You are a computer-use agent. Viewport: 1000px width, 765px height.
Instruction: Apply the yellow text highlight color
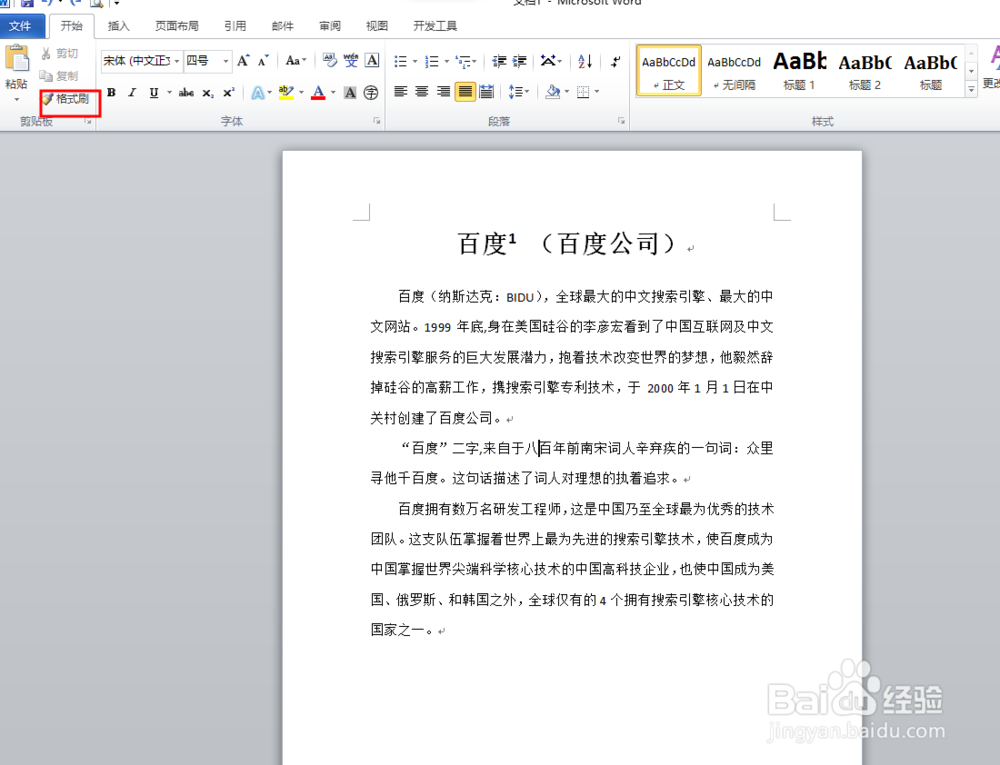coord(286,93)
